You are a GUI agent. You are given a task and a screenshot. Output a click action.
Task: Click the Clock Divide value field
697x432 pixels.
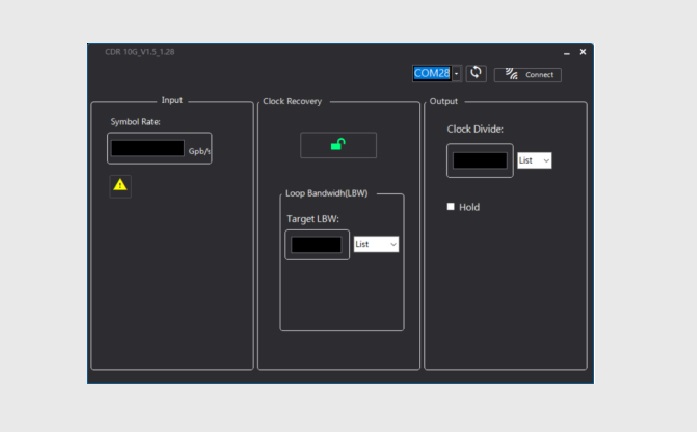(480, 160)
